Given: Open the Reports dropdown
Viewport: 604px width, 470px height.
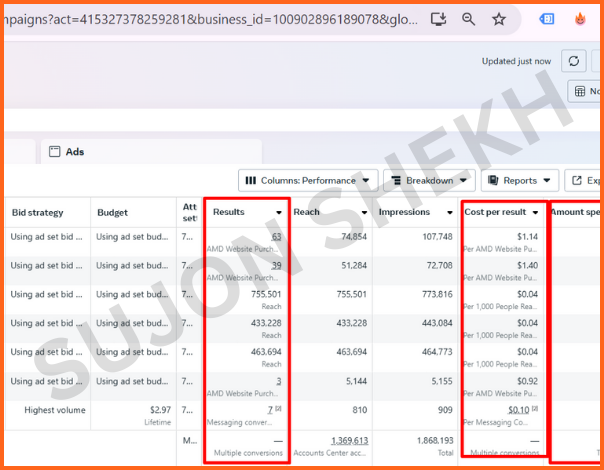Looking at the screenshot, I should coord(519,181).
